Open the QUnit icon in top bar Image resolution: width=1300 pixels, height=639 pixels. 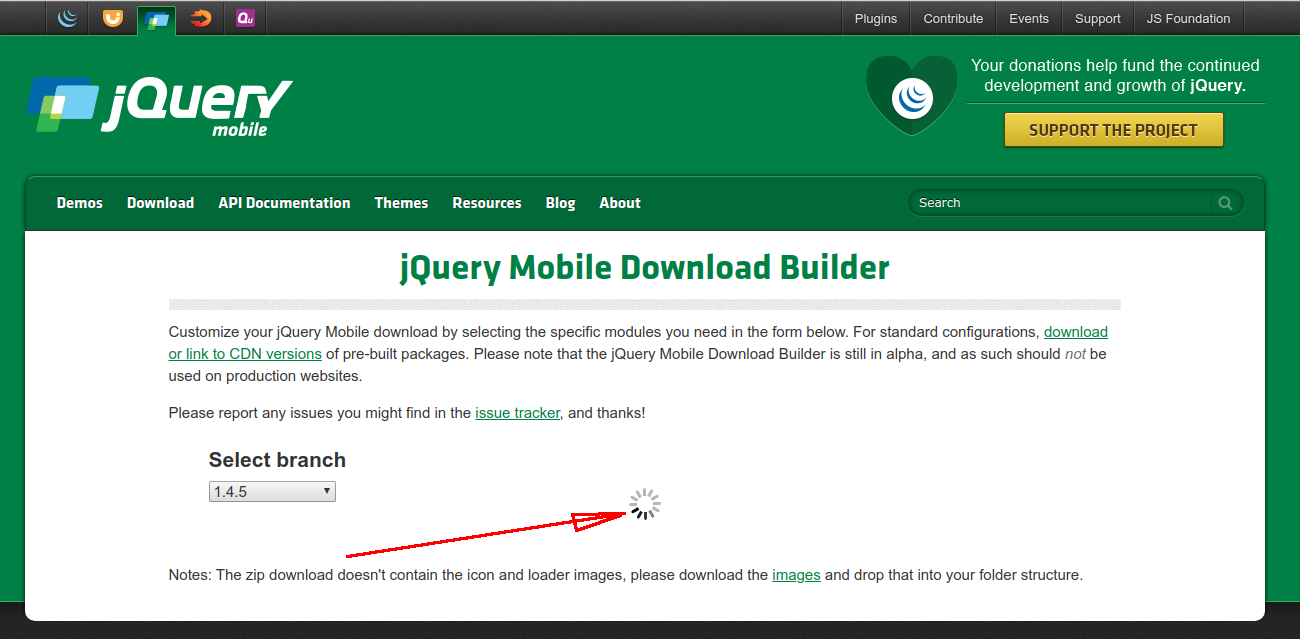coord(245,18)
